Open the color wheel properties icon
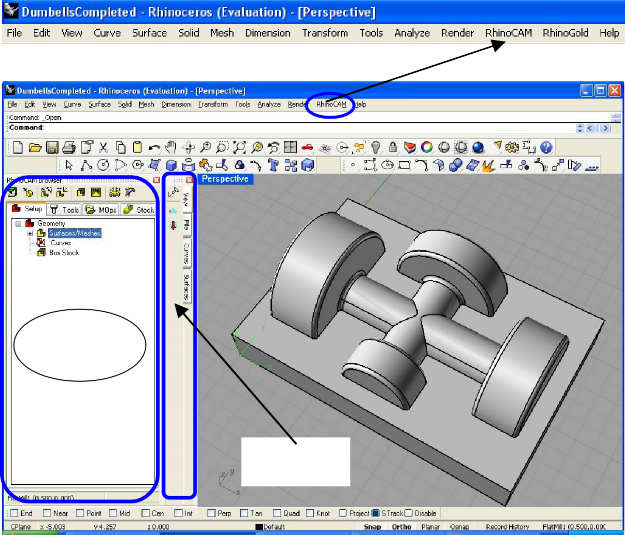 click(x=427, y=148)
